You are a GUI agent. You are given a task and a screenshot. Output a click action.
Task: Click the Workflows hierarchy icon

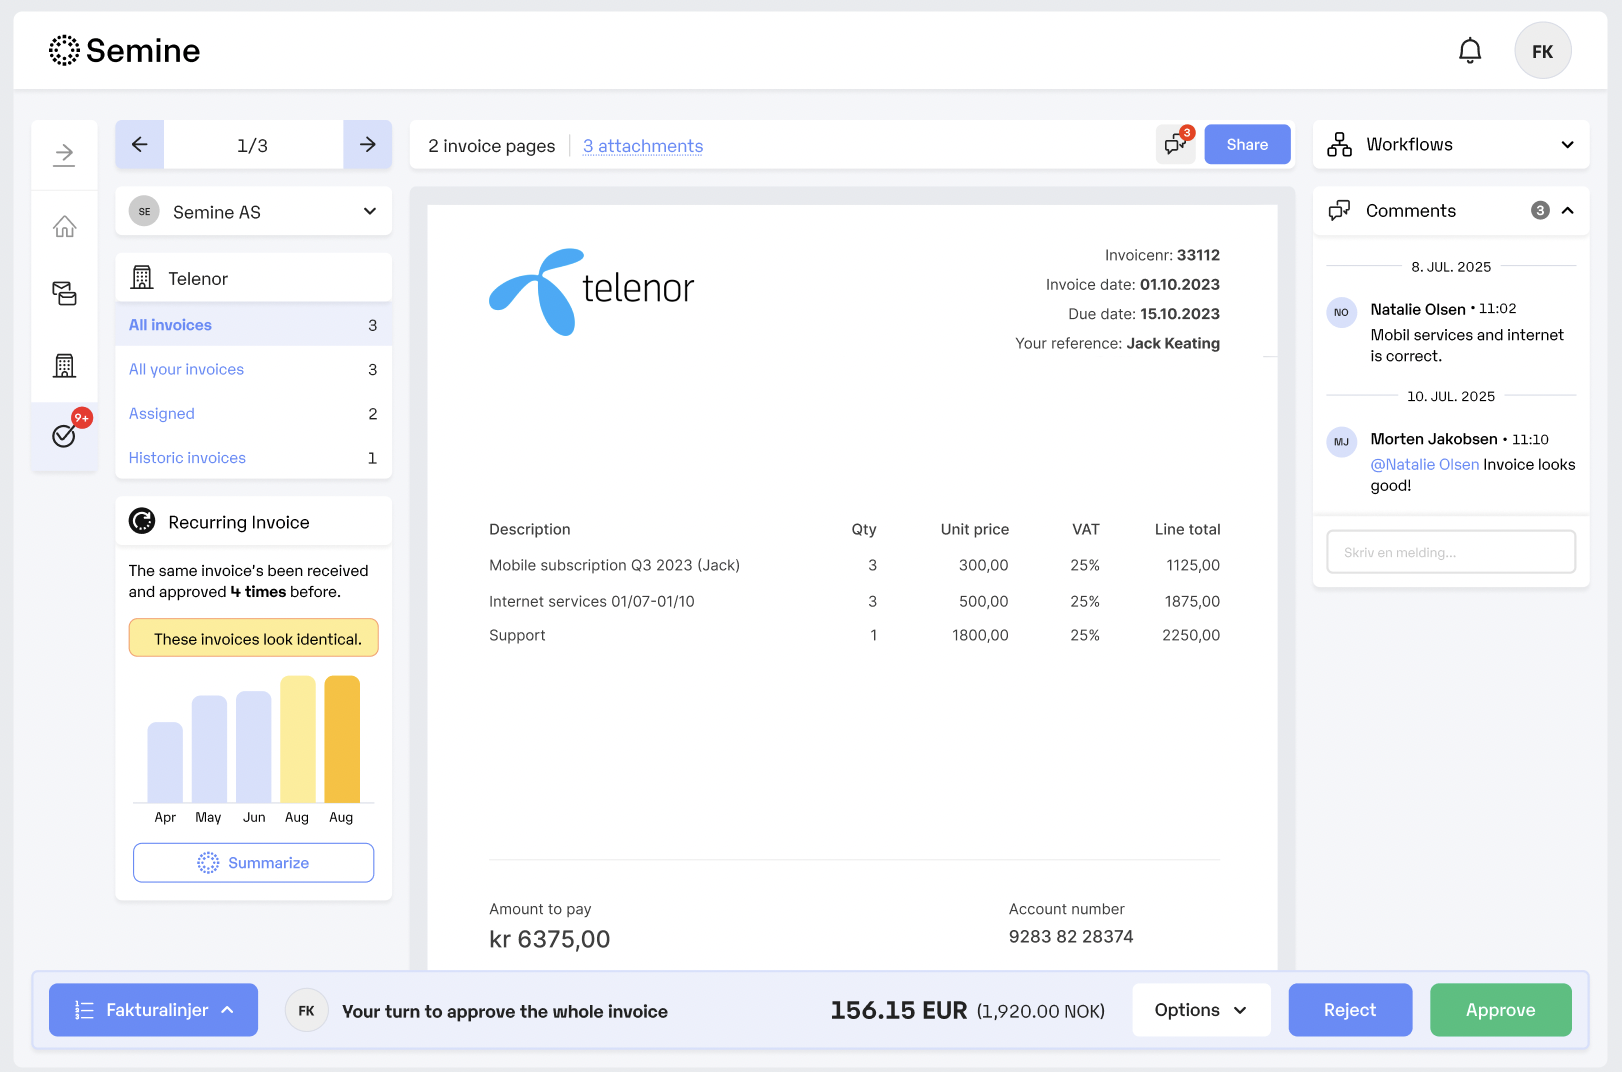(1339, 145)
